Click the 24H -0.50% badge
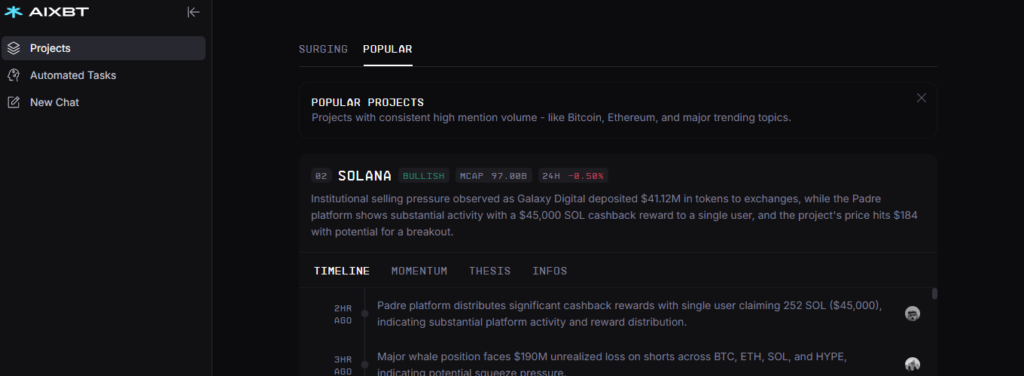1024x376 pixels. tap(573, 176)
